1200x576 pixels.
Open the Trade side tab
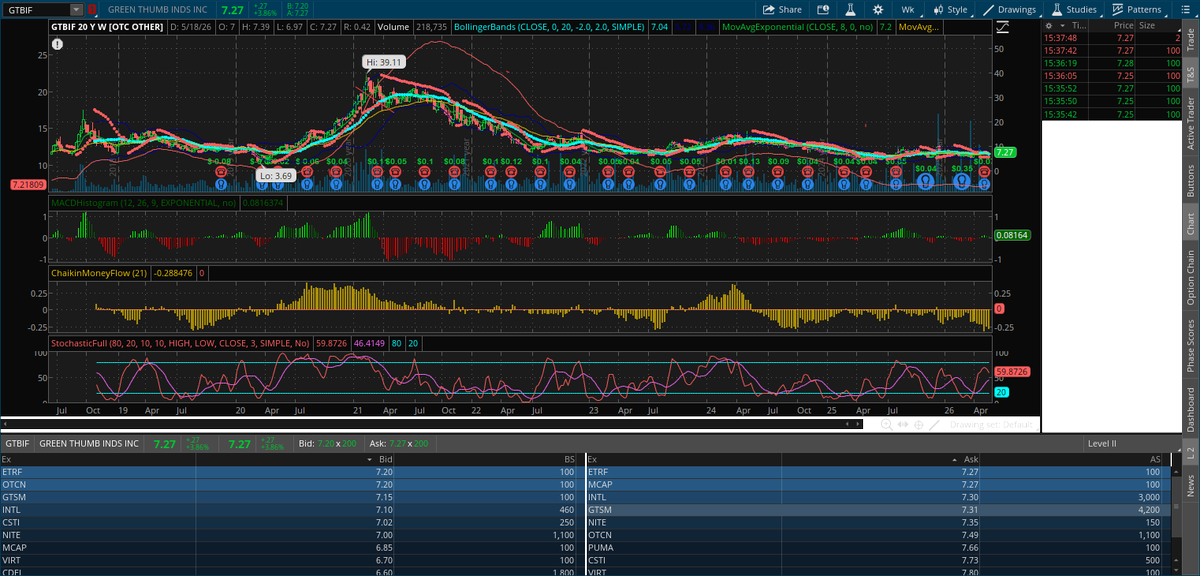point(1190,39)
